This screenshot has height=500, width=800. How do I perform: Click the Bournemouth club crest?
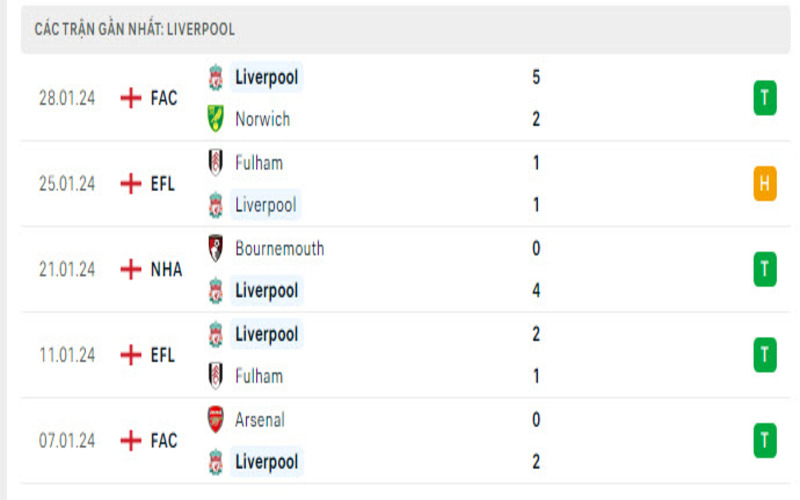[215, 248]
